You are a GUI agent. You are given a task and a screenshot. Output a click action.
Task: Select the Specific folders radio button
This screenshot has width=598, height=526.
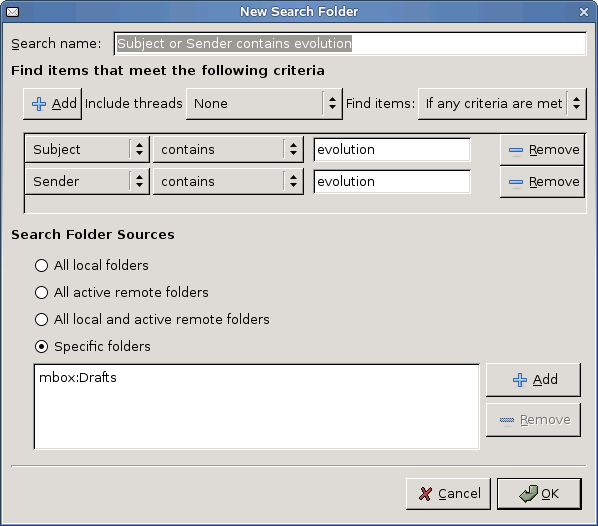(x=41, y=347)
